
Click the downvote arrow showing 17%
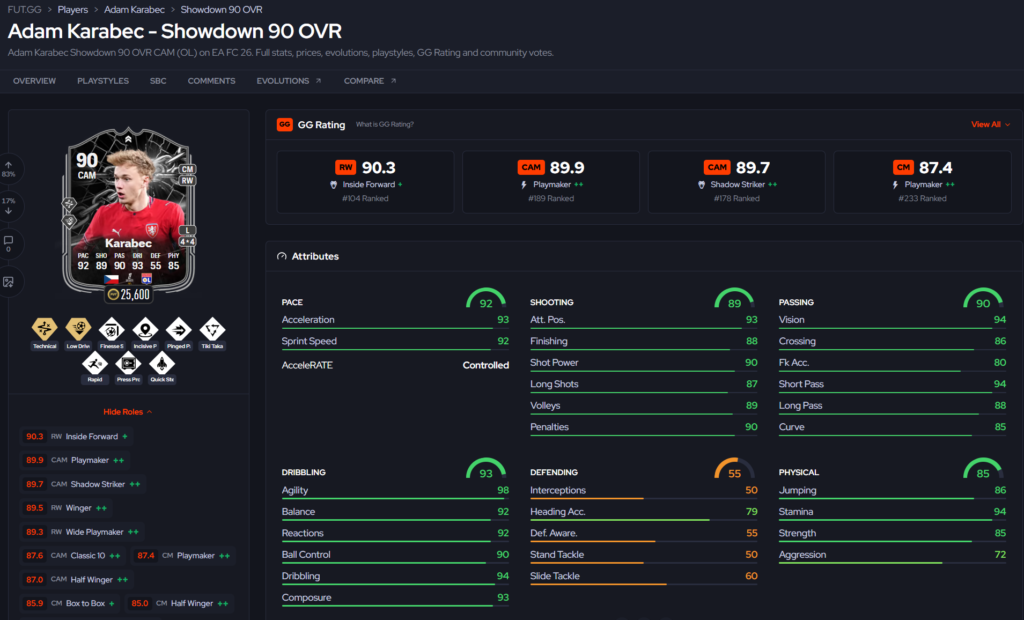click(x=8, y=206)
